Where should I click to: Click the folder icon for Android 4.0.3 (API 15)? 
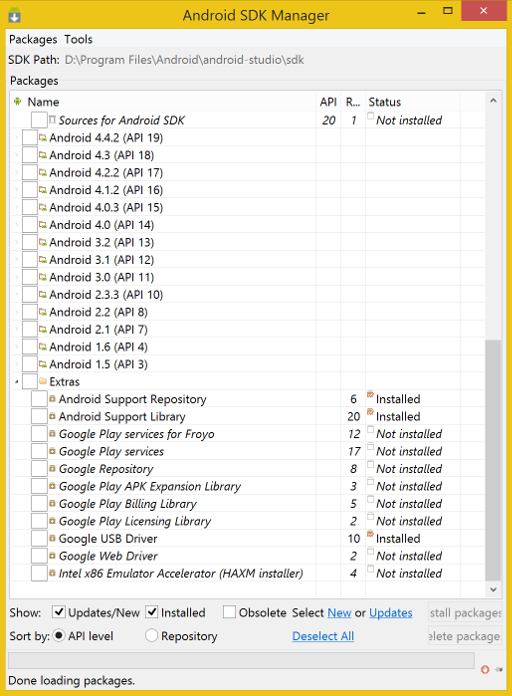tap(43, 207)
